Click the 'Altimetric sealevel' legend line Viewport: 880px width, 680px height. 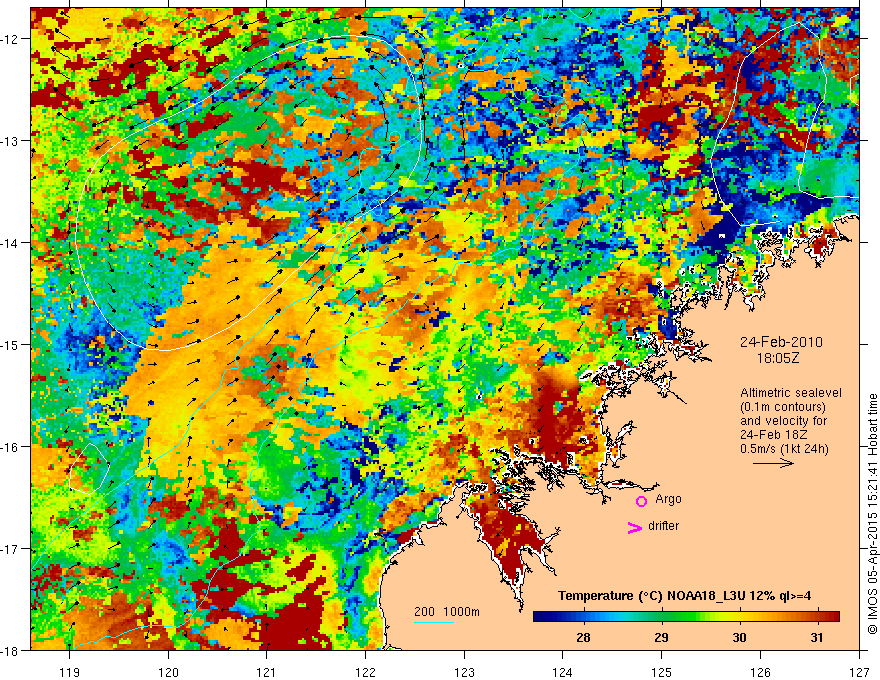click(x=791, y=393)
